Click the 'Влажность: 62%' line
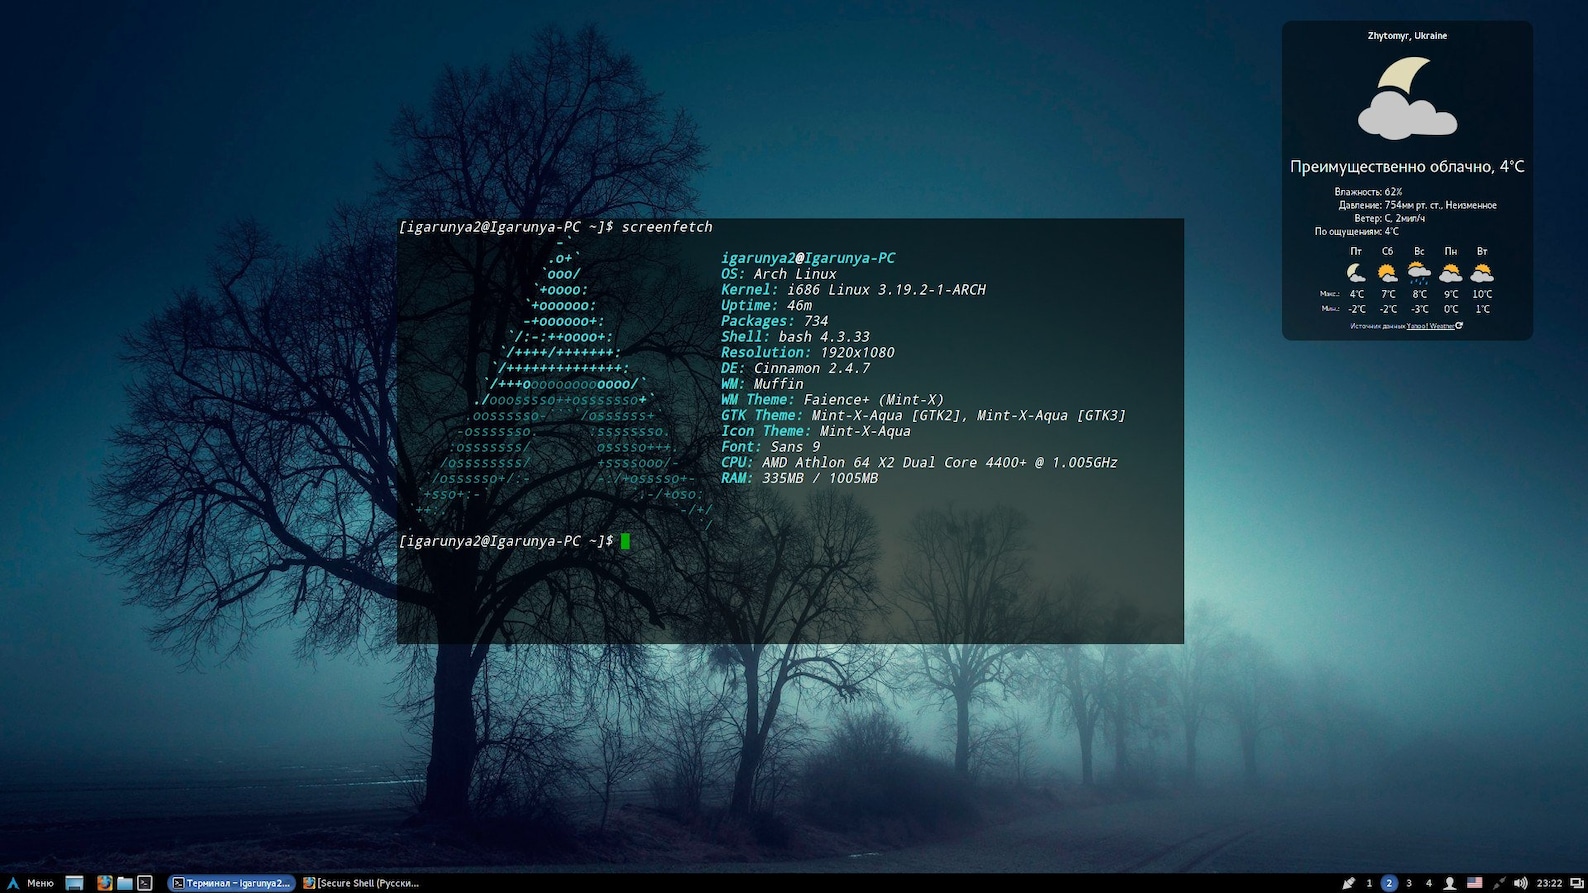Screen dimensions: 1588x893 point(1368,192)
